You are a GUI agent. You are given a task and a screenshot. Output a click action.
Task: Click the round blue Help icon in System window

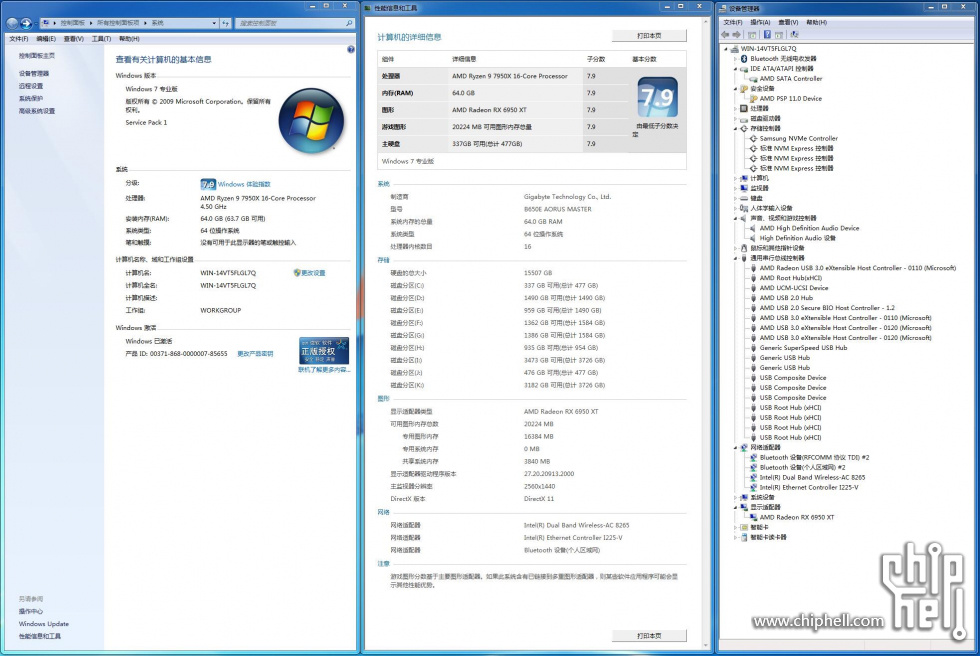351,49
